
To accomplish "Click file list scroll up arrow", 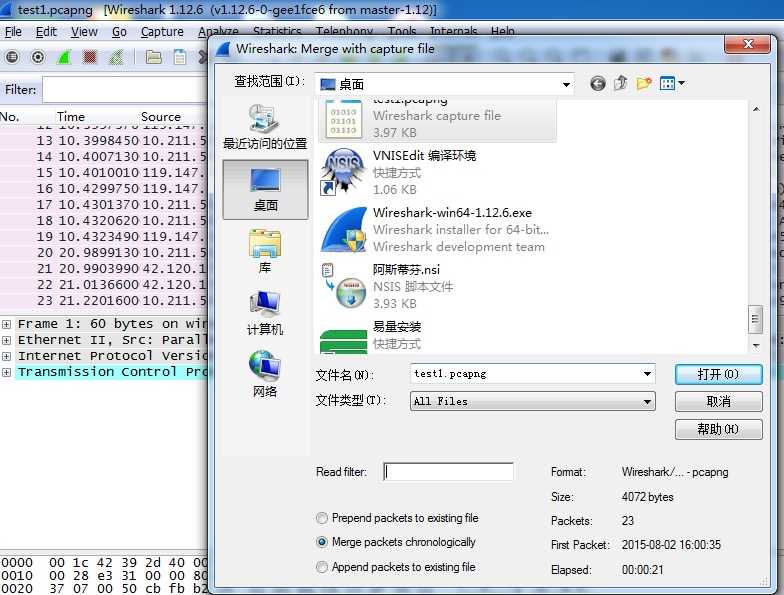I will pyautogui.click(x=756, y=108).
